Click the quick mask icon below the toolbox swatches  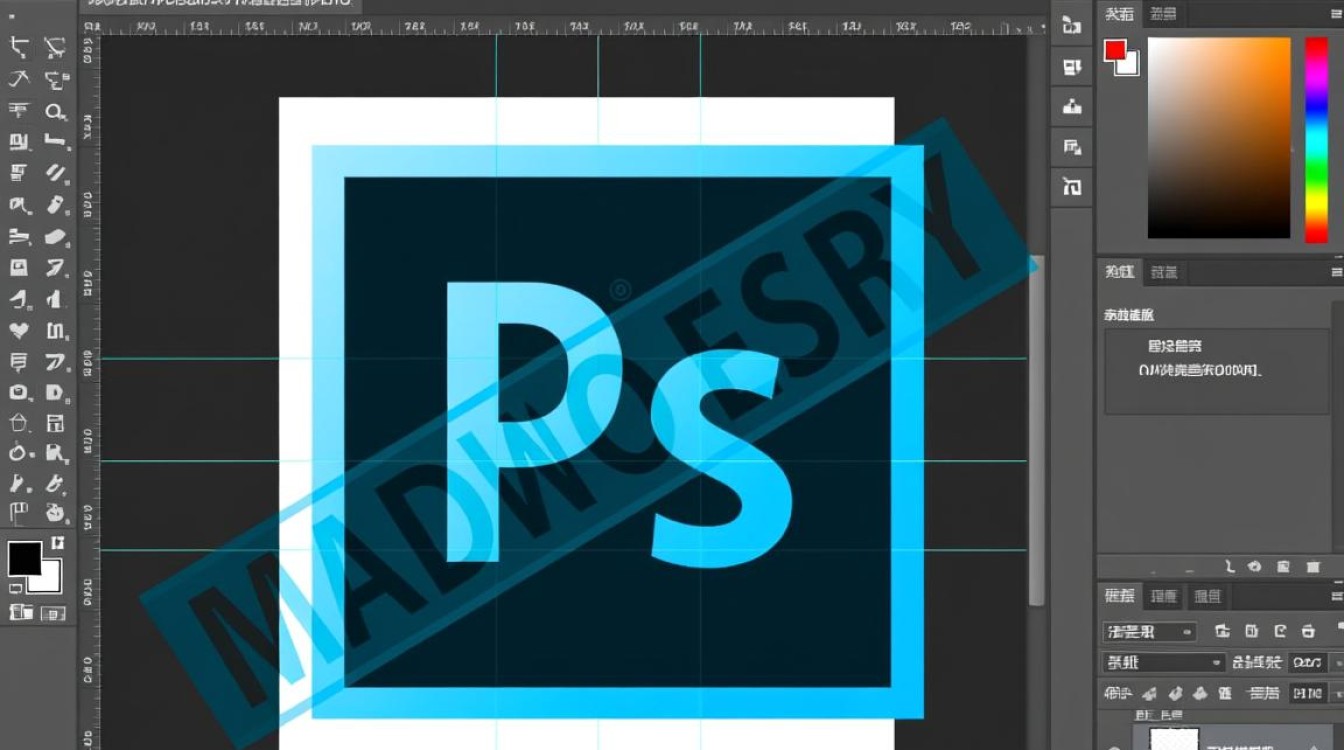click(x=23, y=612)
